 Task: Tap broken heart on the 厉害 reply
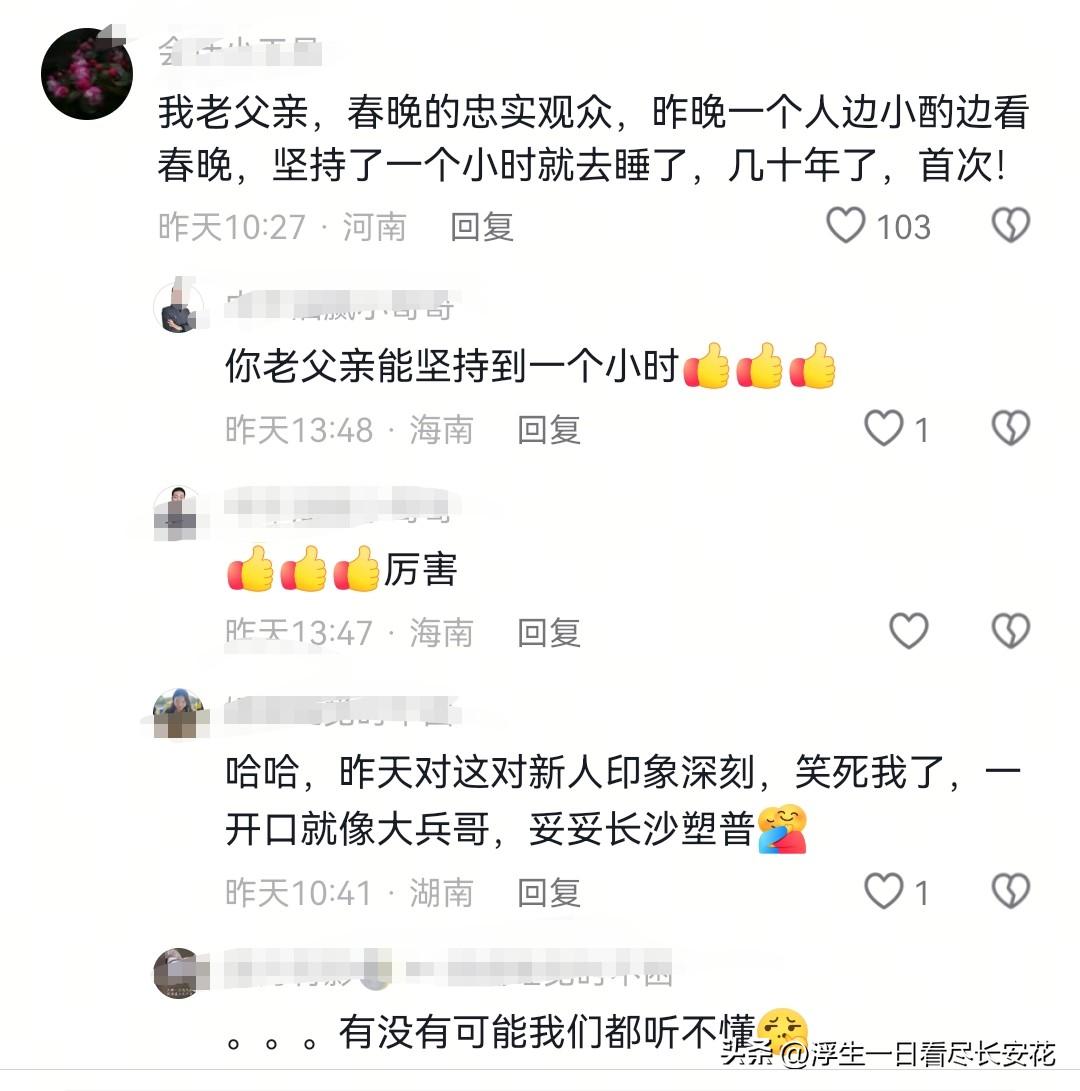tap(1010, 631)
